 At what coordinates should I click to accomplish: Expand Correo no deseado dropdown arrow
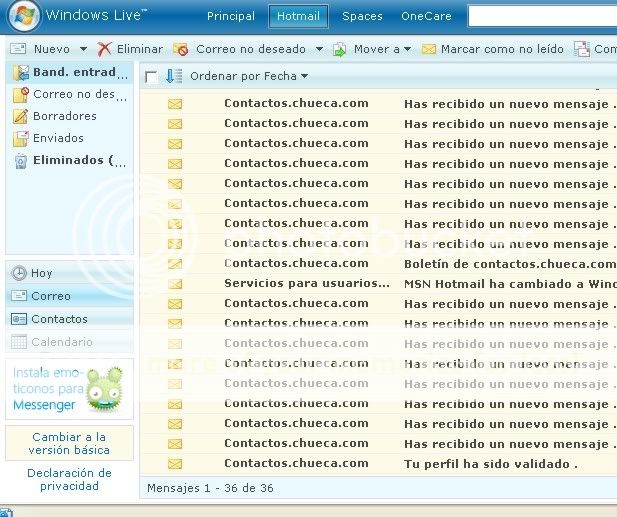pyautogui.click(x=320, y=49)
